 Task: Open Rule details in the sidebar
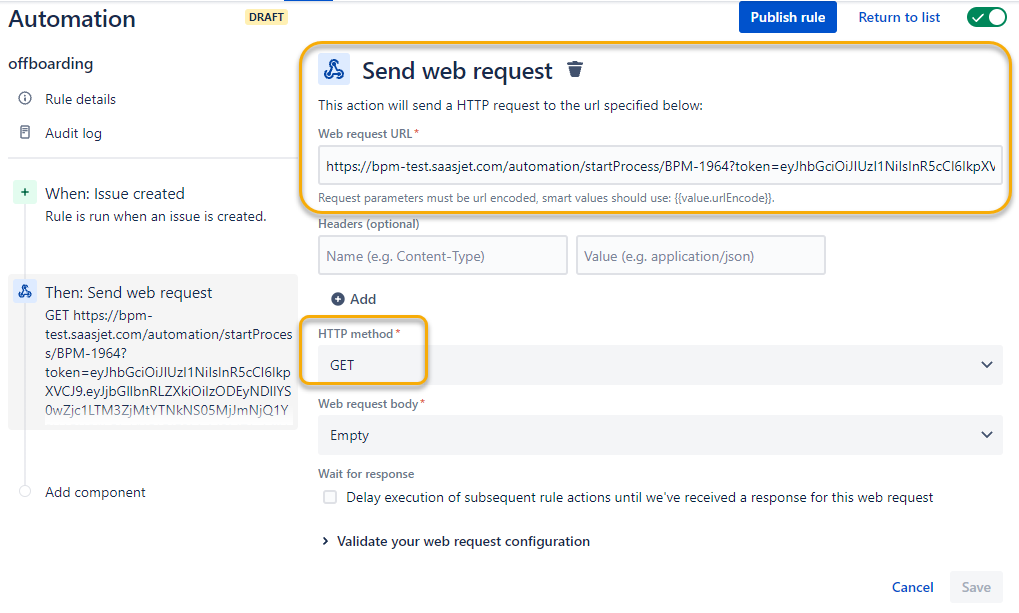pyautogui.click(x=81, y=99)
